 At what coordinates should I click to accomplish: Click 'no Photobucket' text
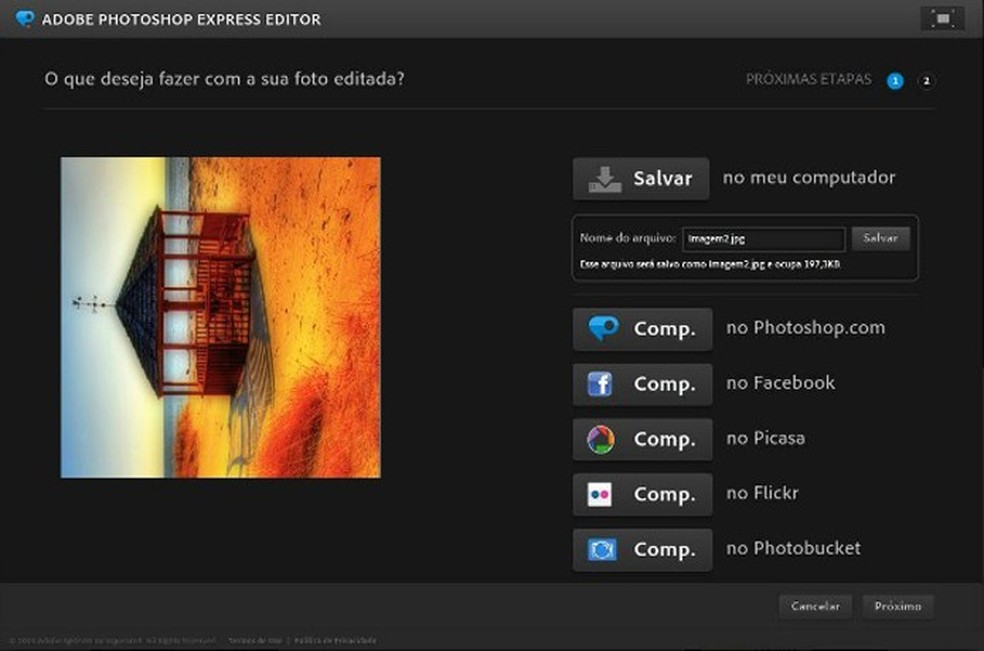pos(793,549)
